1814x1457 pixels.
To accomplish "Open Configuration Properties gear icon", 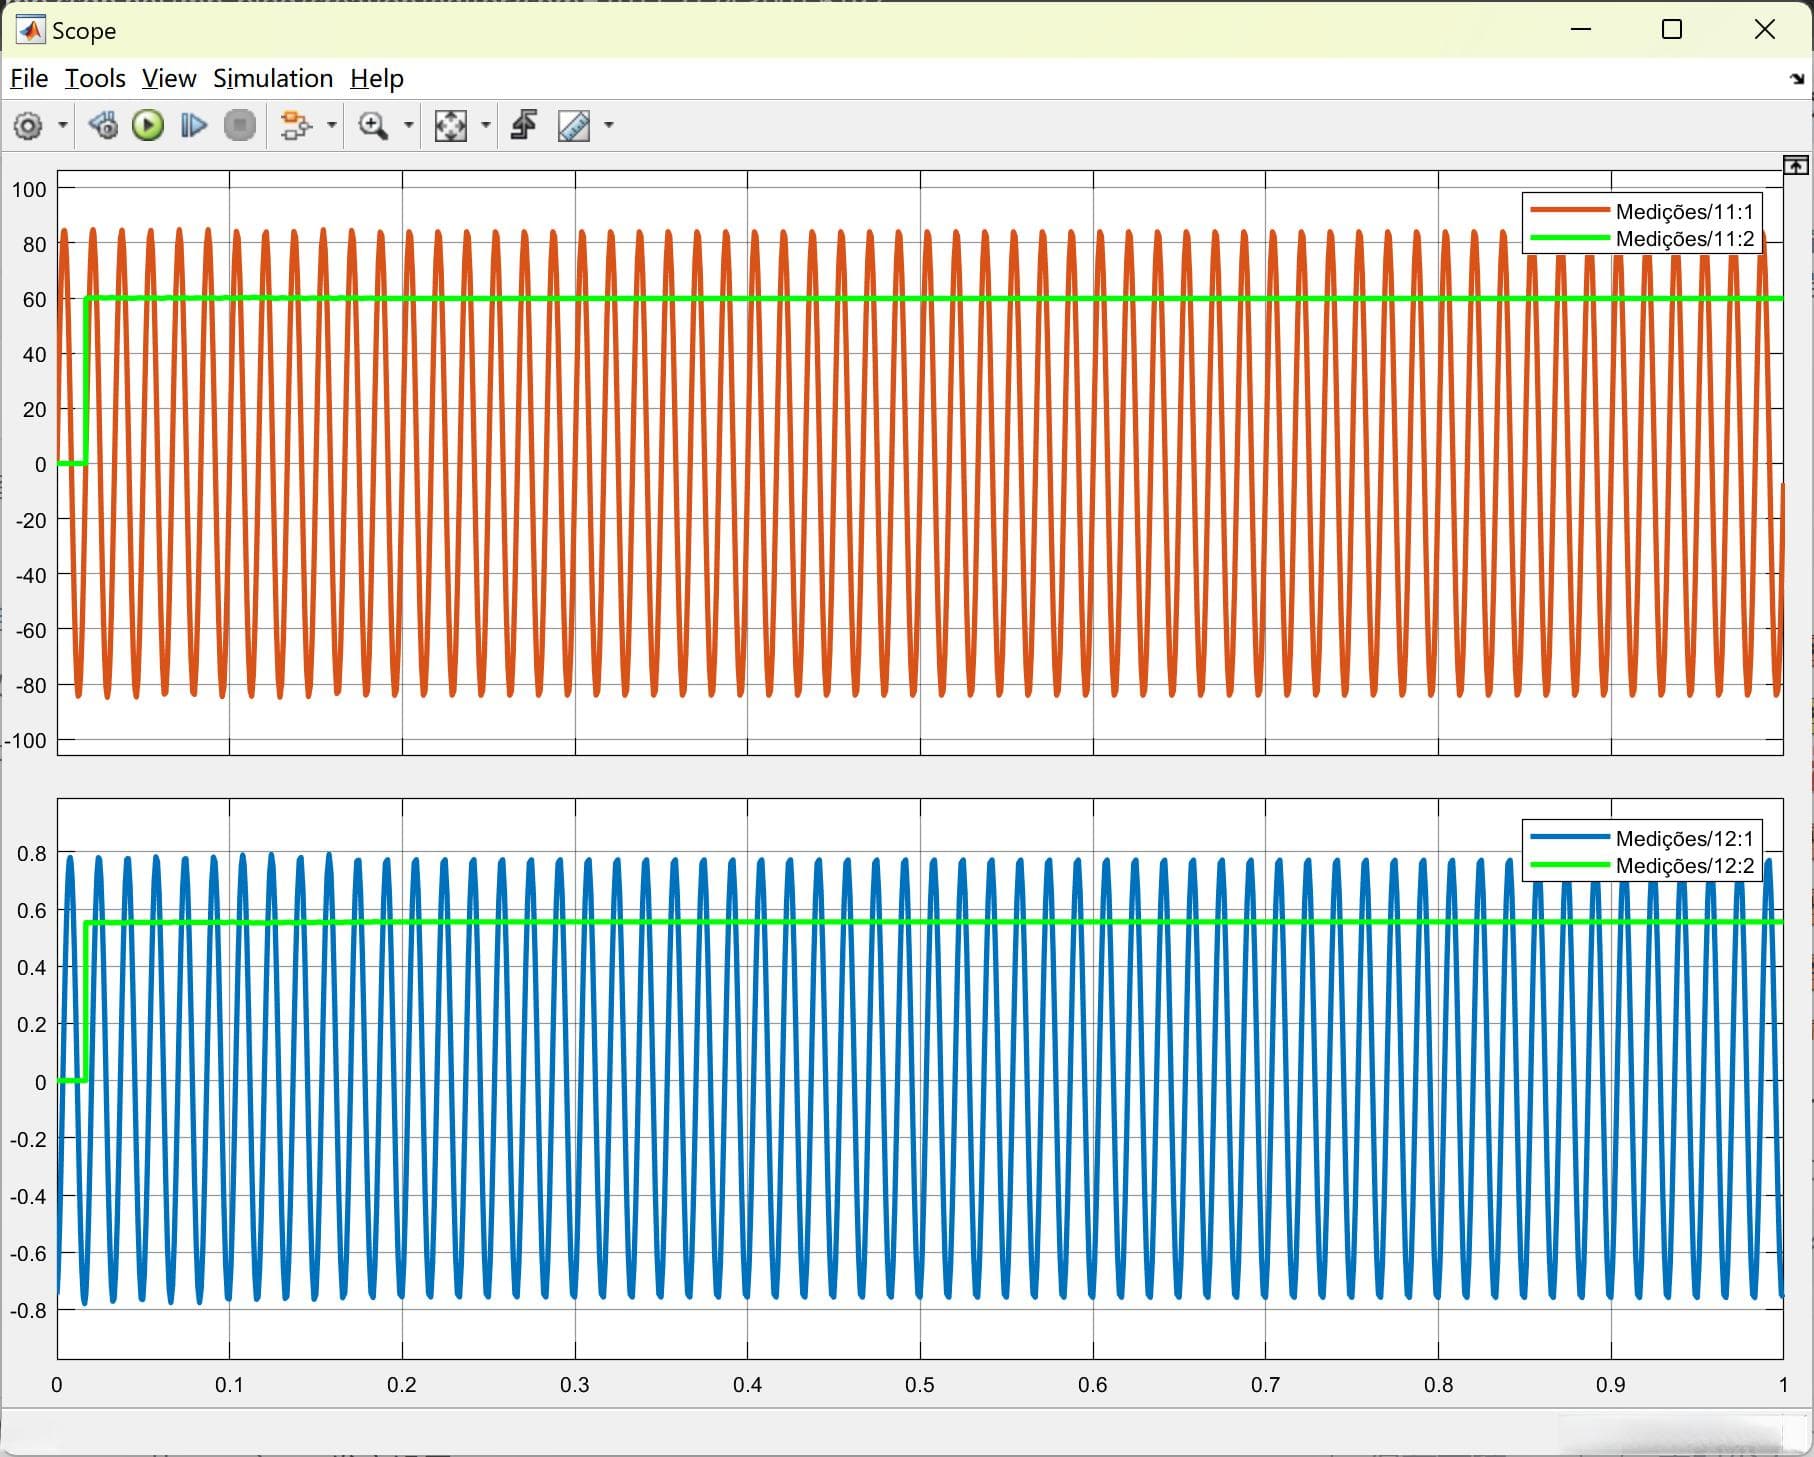I will click(x=28, y=126).
